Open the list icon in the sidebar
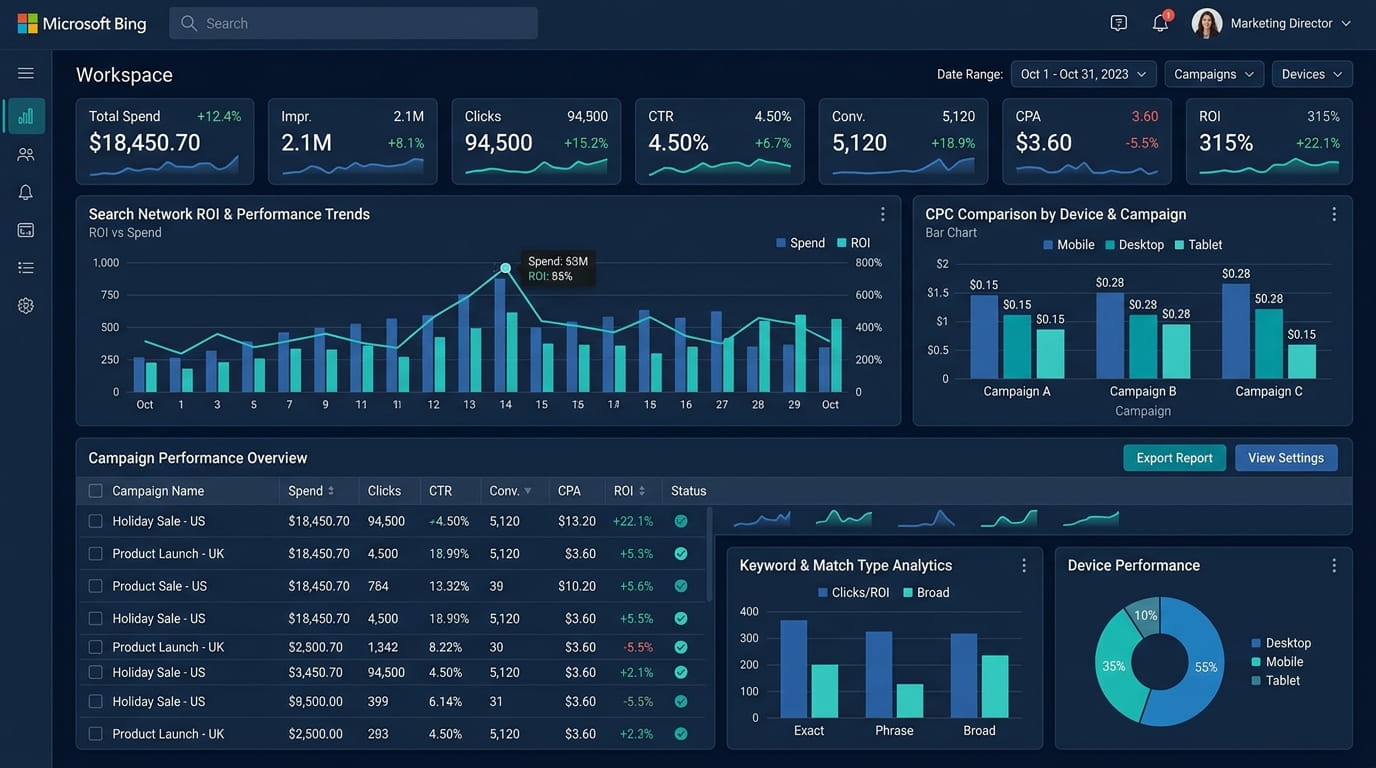The width and height of the screenshot is (1376, 768). pyautogui.click(x=26, y=268)
